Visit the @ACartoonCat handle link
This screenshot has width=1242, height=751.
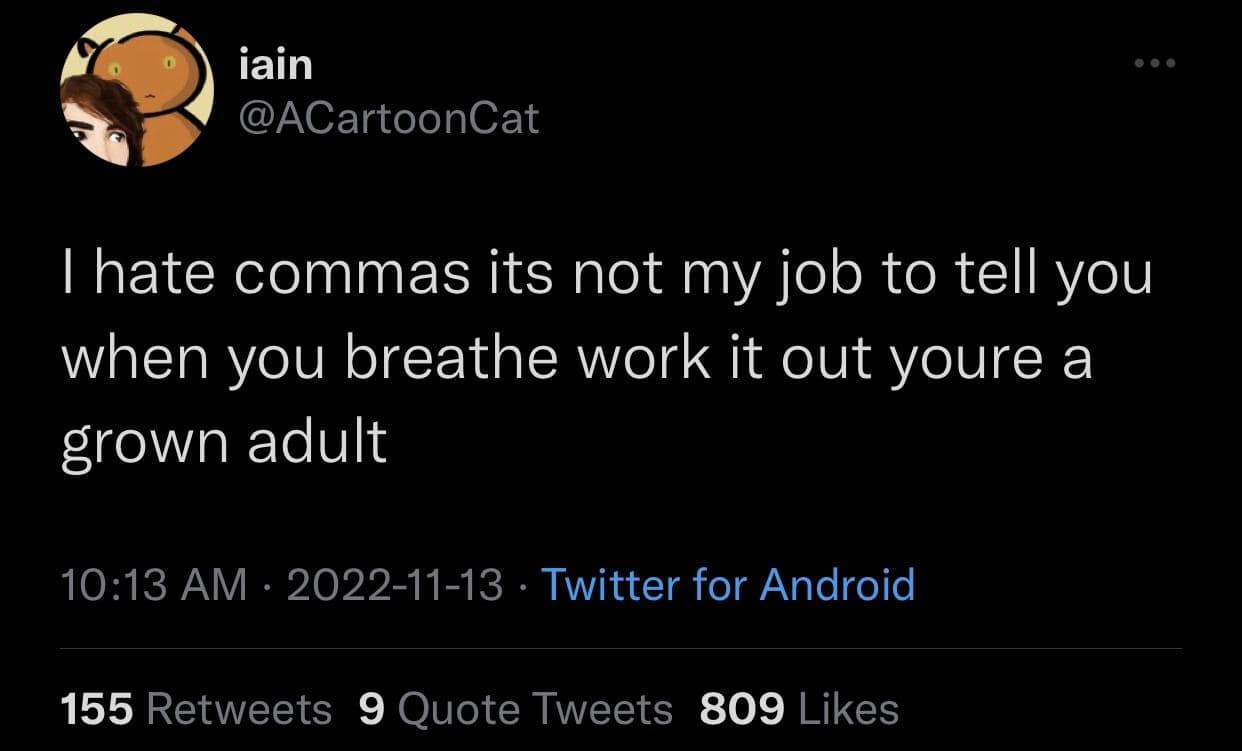(390, 119)
